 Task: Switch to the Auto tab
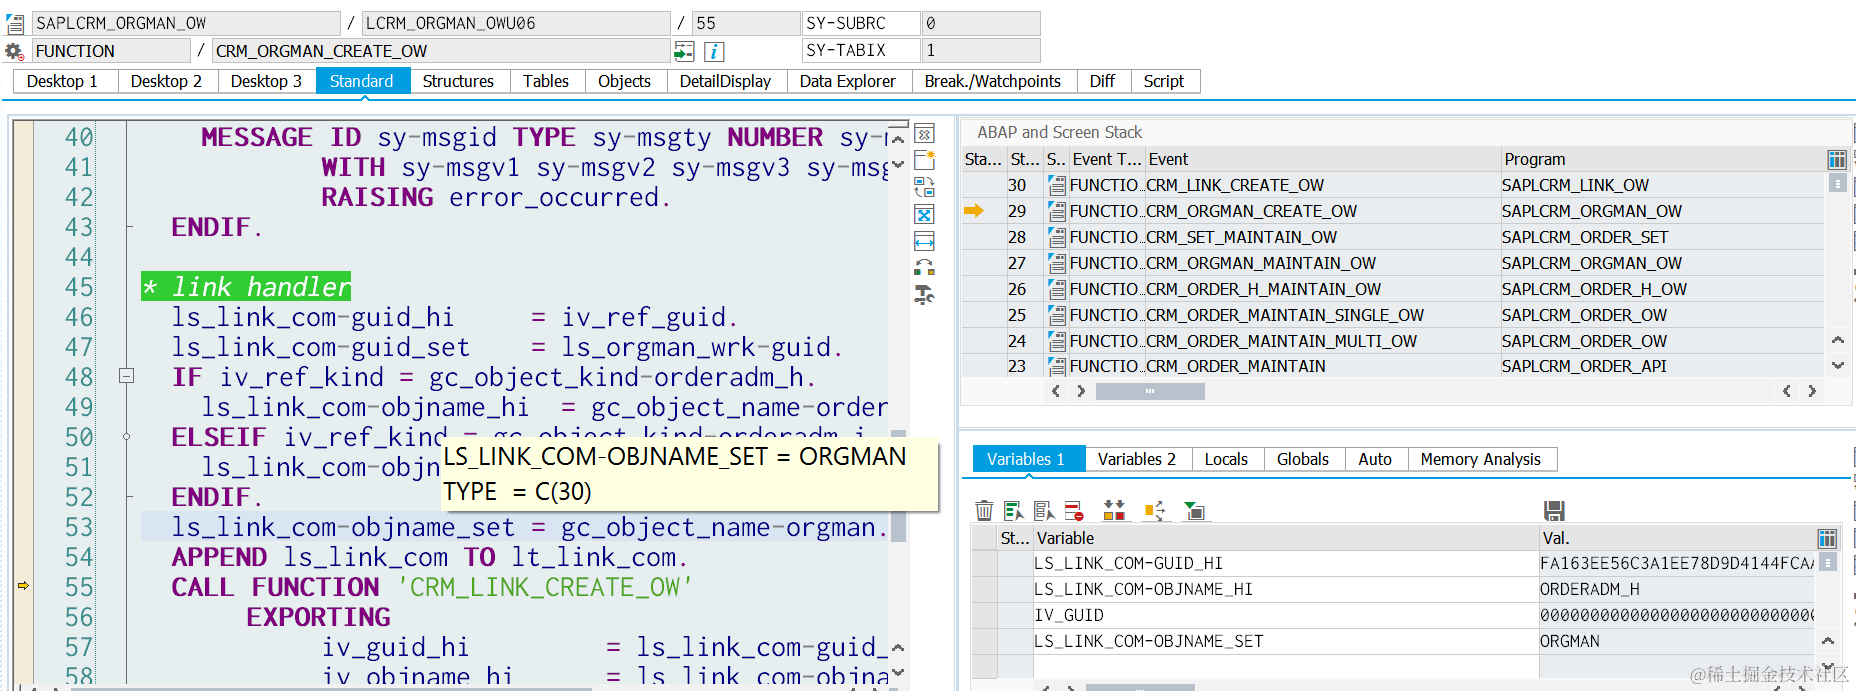click(1375, 459)
